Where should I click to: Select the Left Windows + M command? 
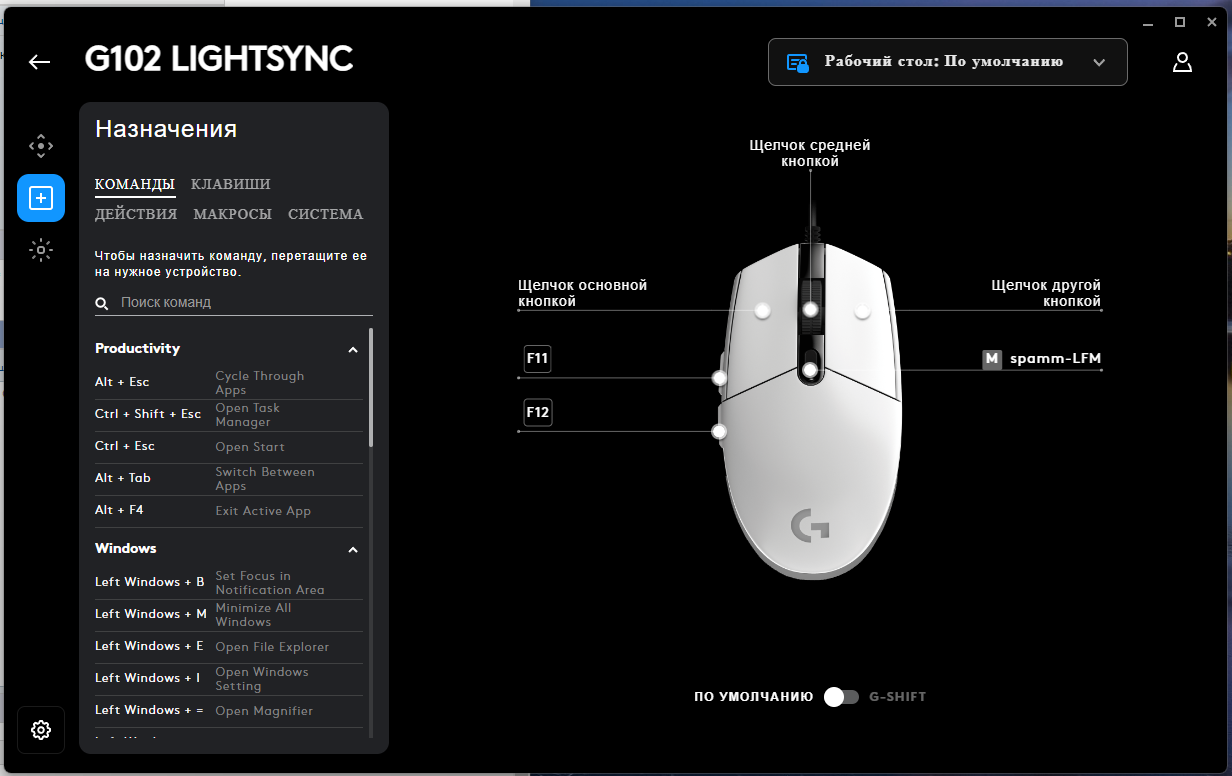coord(229,615)
